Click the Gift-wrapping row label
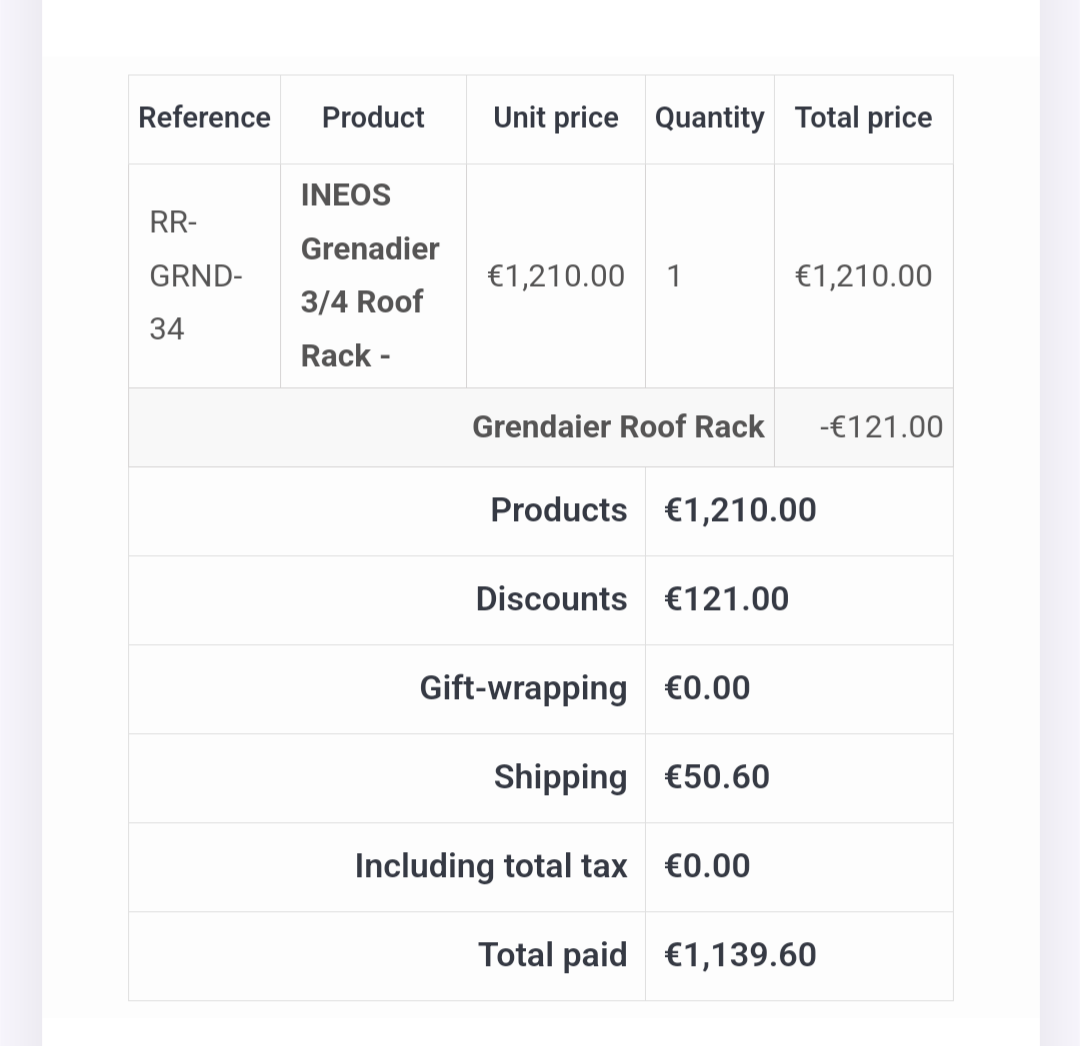The height and width of the screenshot is (1046, 1080). click(523, 689)
